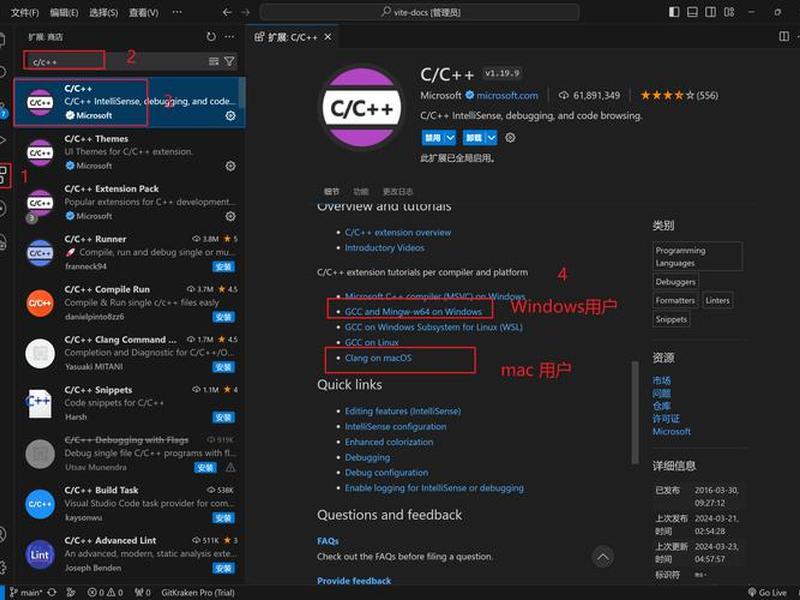Image resolution: width=800 pixels, height=600 pixels.
Task: Go back with navigation arrow
Action: click(x=227, y=12)
